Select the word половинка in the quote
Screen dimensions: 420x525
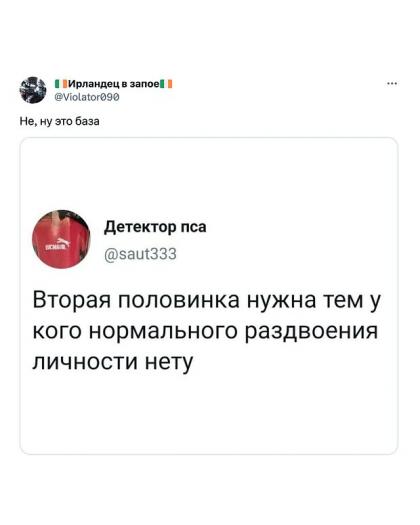point(179,300)
